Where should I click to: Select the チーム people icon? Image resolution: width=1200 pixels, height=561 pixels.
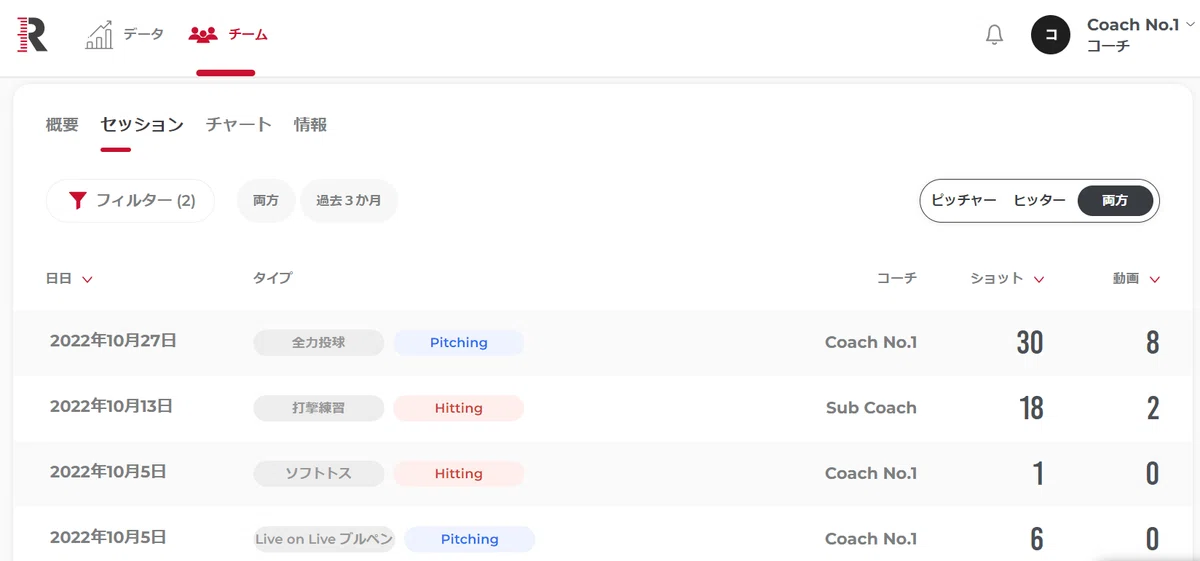[203, 35]
